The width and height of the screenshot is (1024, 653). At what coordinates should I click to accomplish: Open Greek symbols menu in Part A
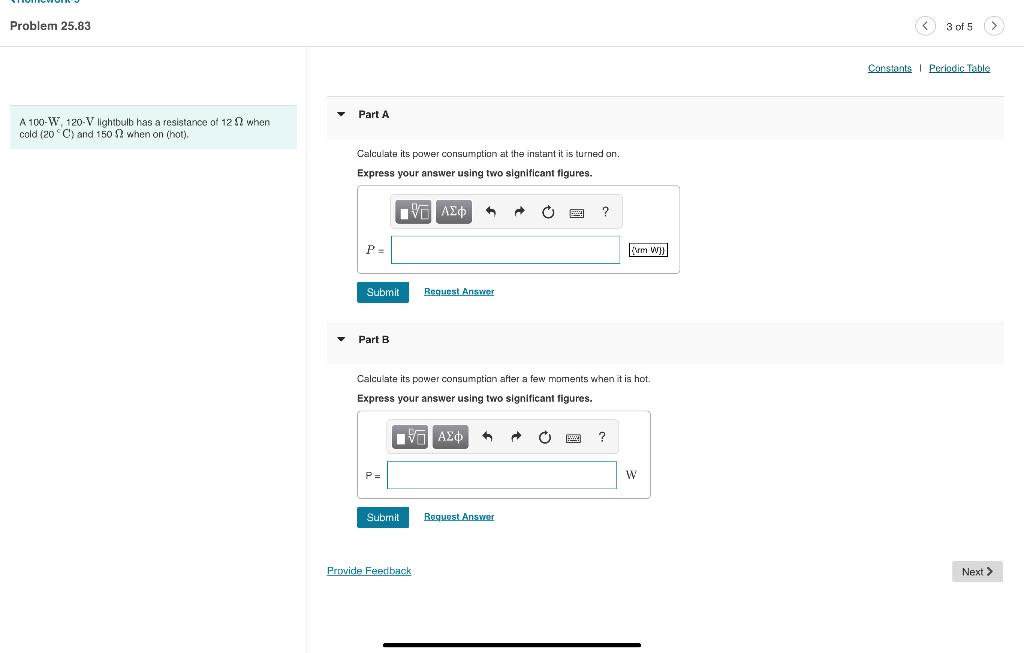(x=453, y=212)
